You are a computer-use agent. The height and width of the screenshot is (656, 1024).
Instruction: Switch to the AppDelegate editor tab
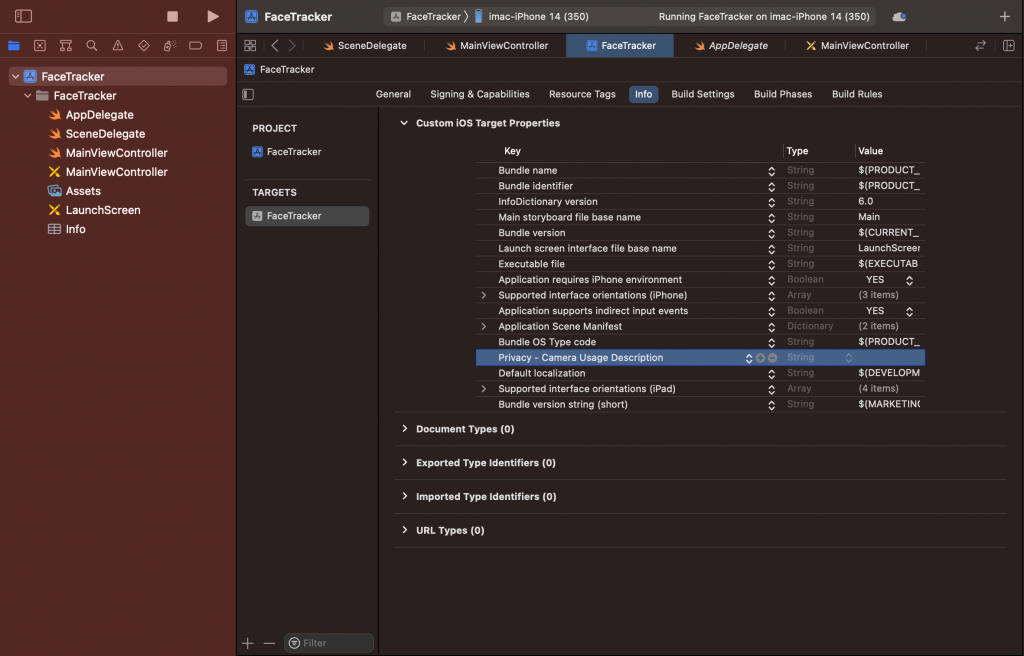point(731,46)
